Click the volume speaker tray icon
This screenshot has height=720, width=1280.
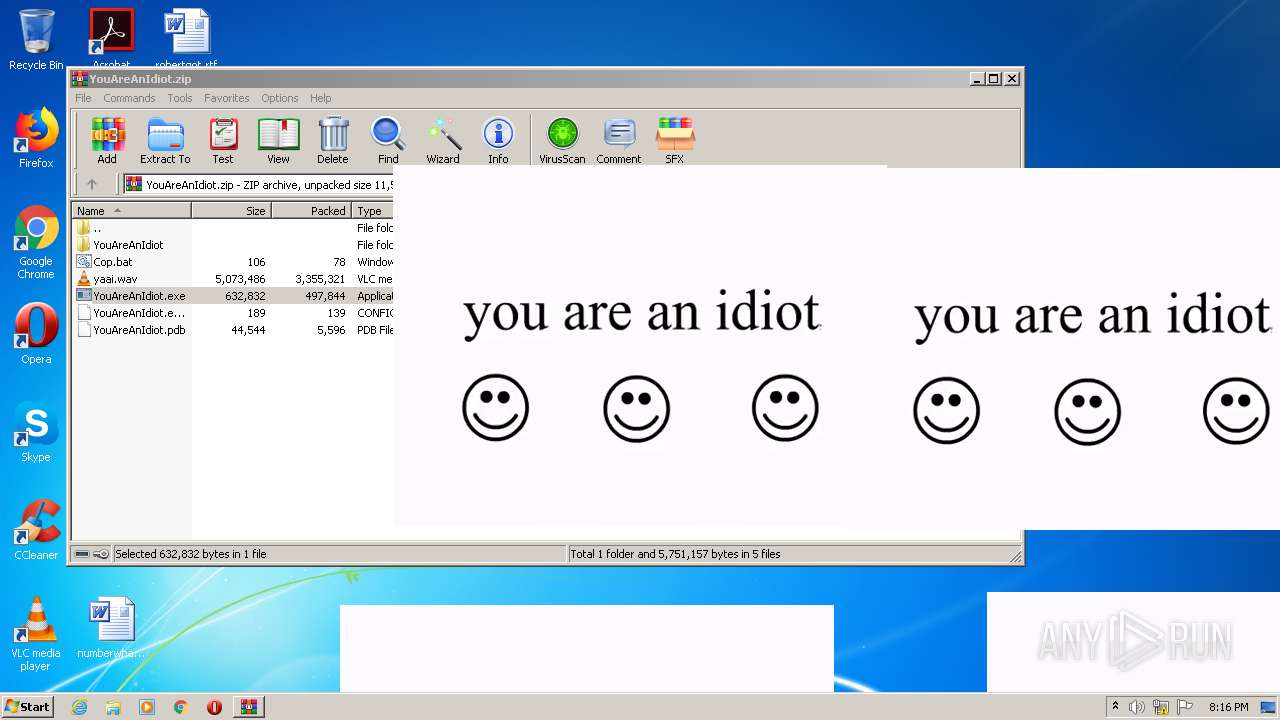[x=1137, y=707]
